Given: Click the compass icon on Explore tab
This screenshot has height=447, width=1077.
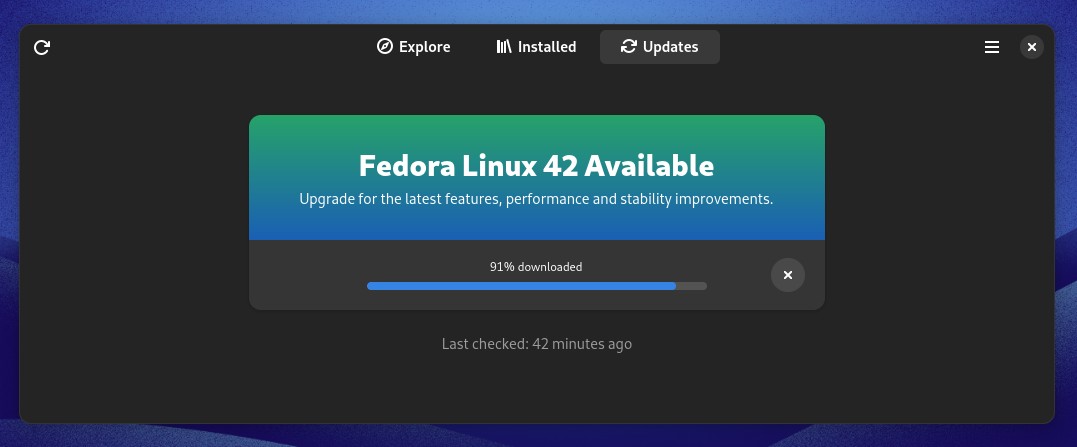Looking at the screenshot, I should [385, 47].
